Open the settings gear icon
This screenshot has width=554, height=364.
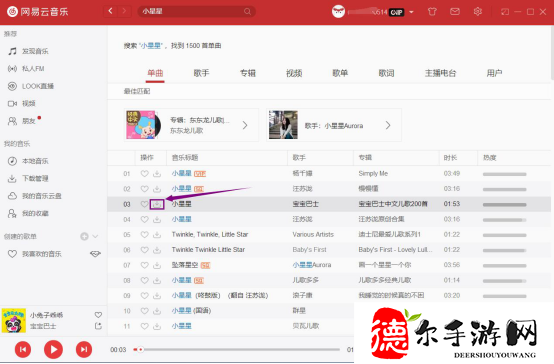tap(478, 12)
